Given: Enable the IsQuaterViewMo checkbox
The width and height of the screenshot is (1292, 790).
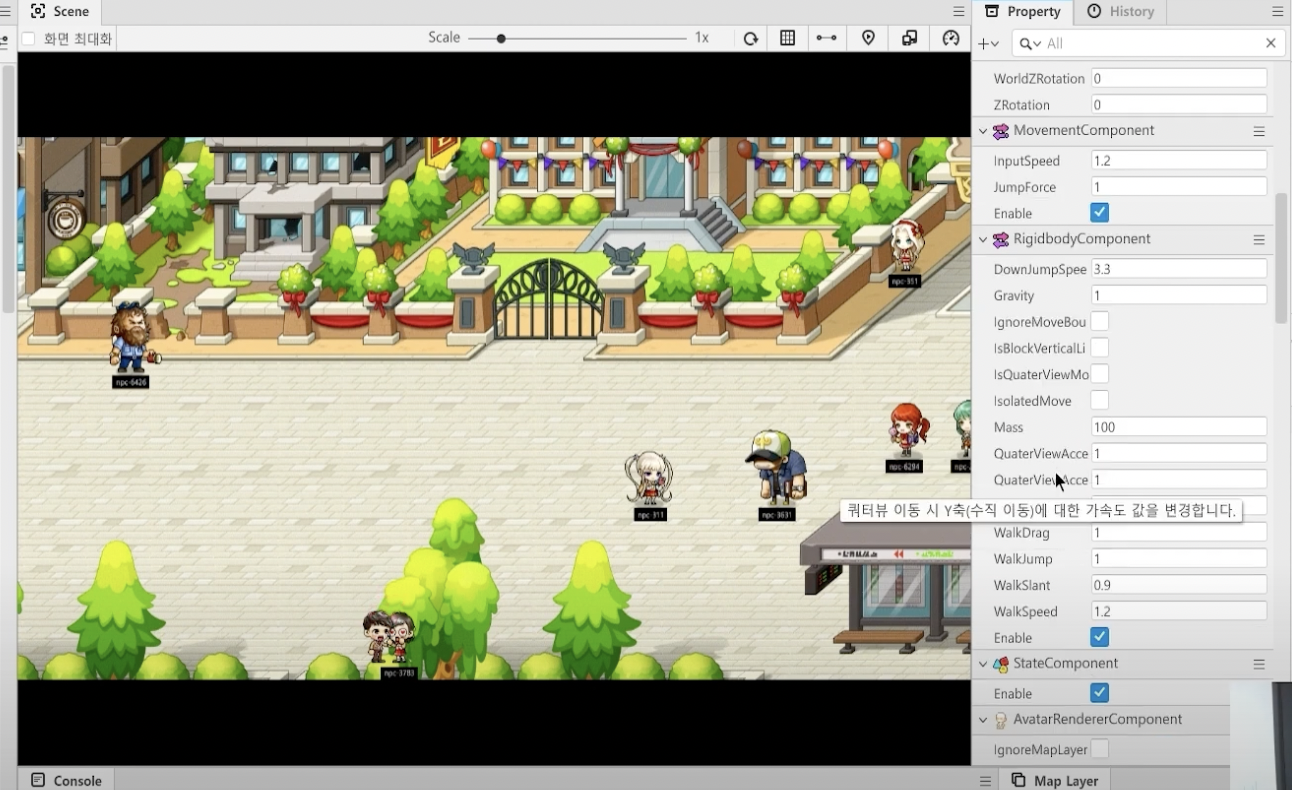Looking at the screenshot, I should click(x=1099, y=373).
